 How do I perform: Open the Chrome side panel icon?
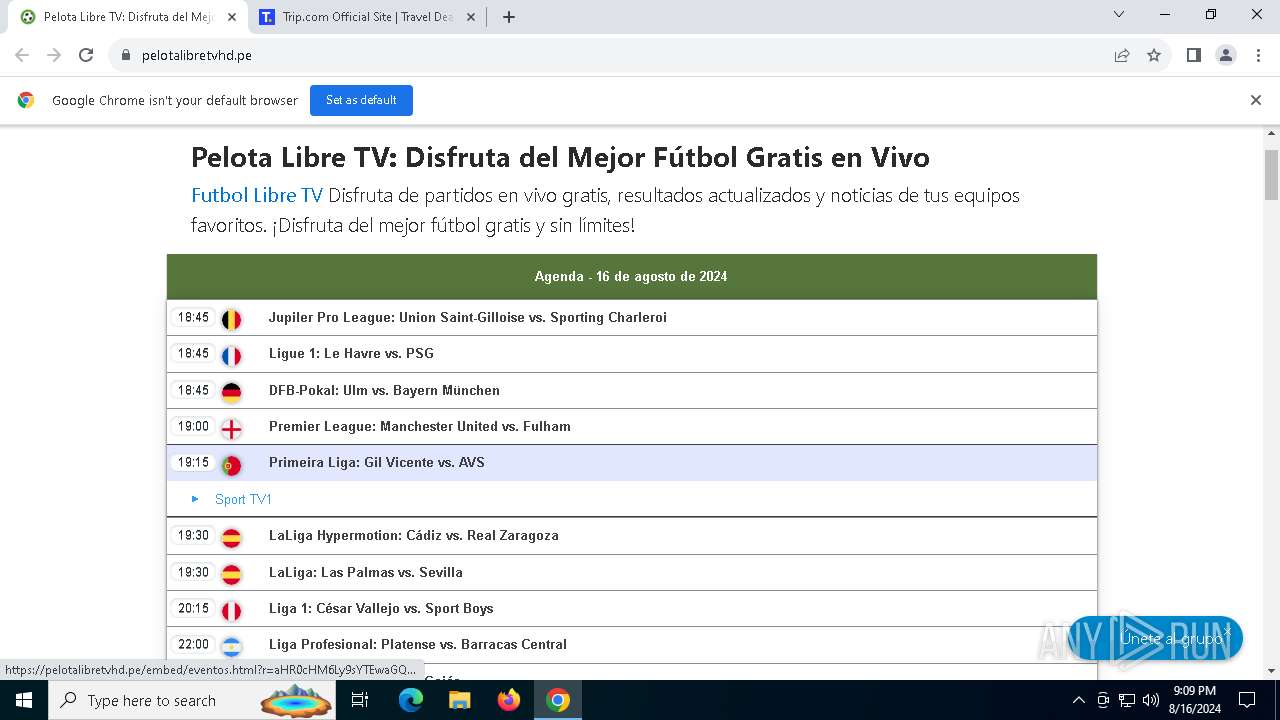click(x=1193, y=55)
